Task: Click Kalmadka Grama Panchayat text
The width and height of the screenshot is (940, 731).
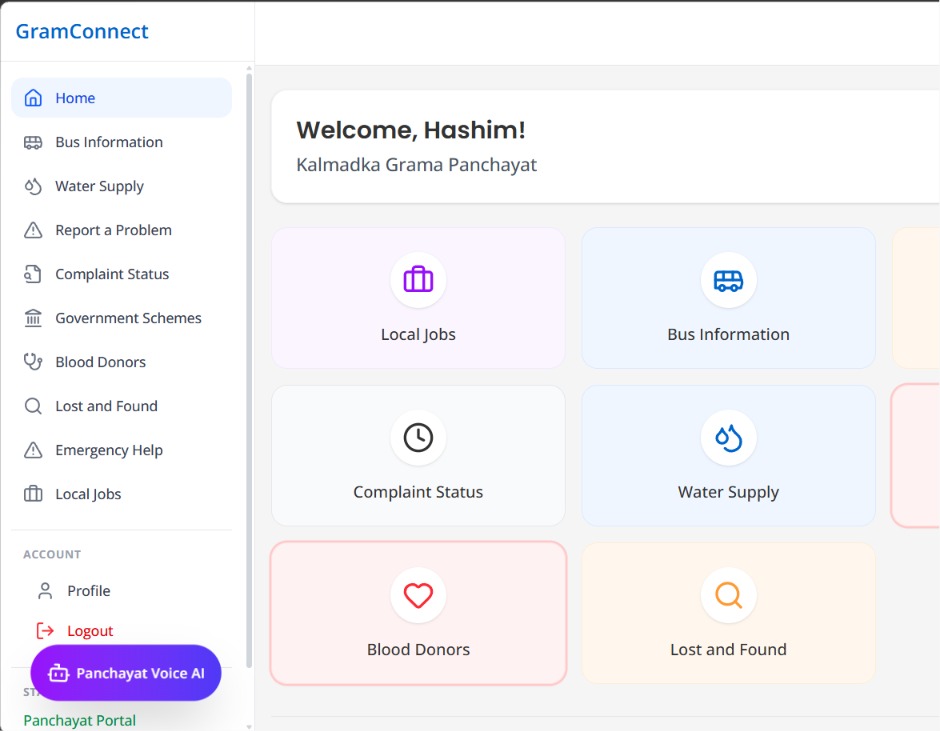Action: point(417,165)
